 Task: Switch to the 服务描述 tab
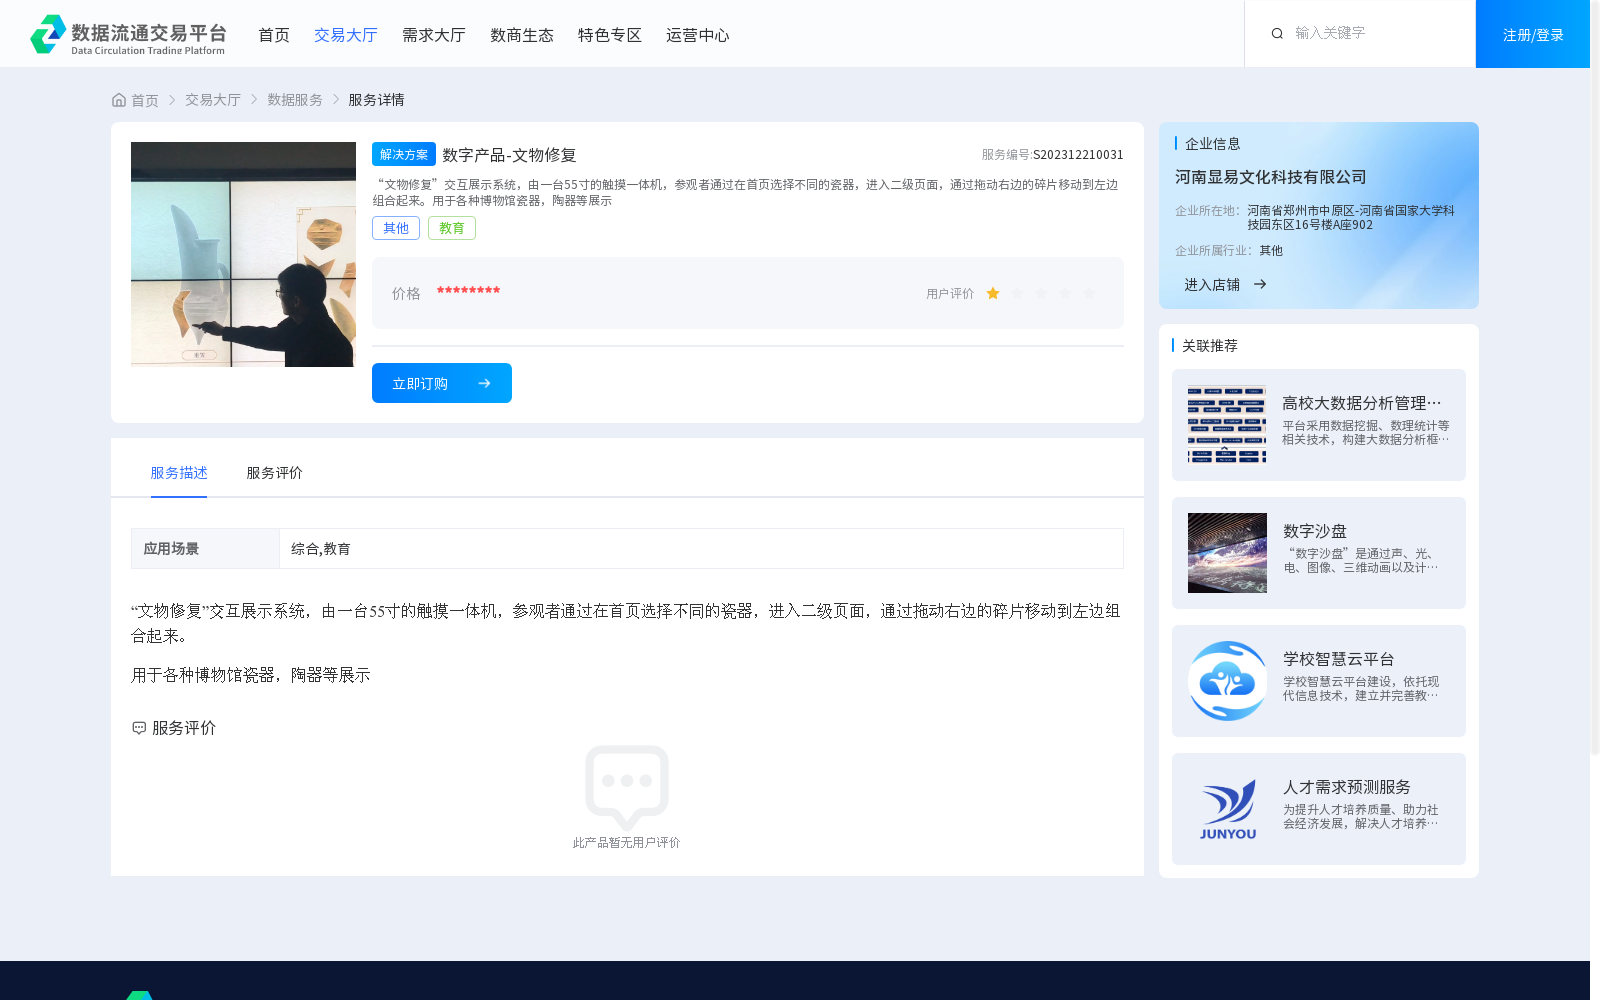point(179,473)
